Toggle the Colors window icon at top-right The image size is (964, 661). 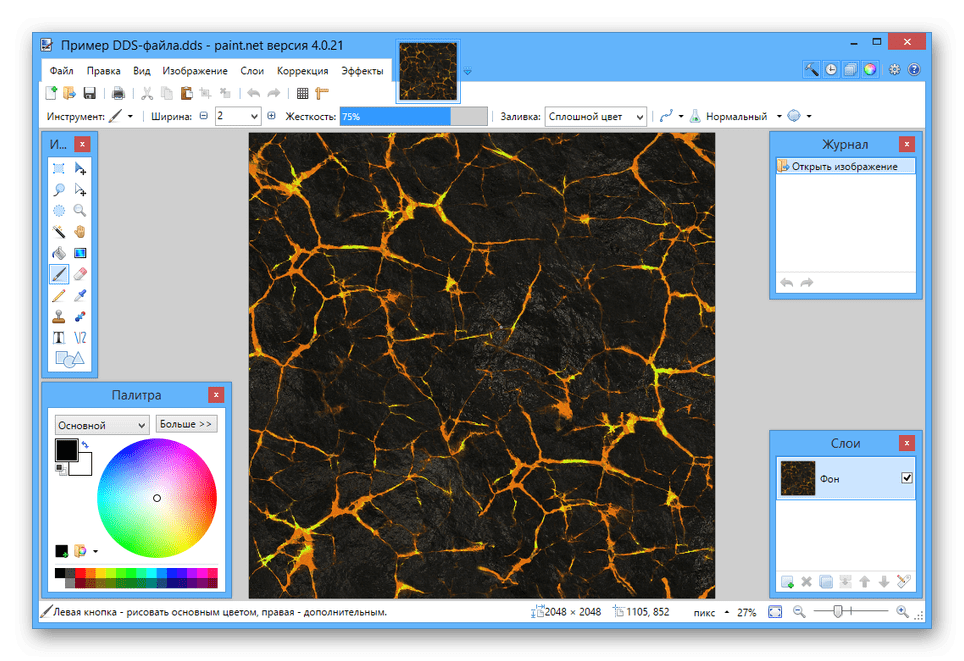point(870,70)
